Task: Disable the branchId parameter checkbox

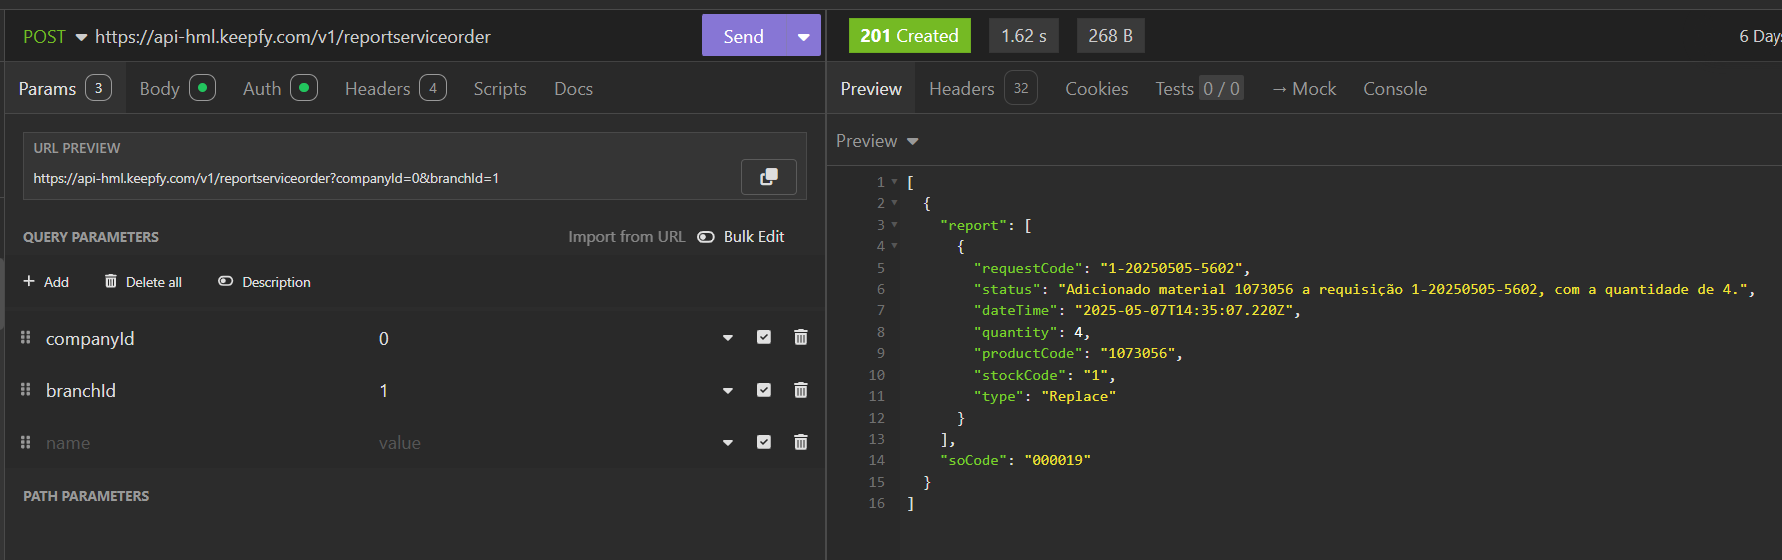Action: 764,390
